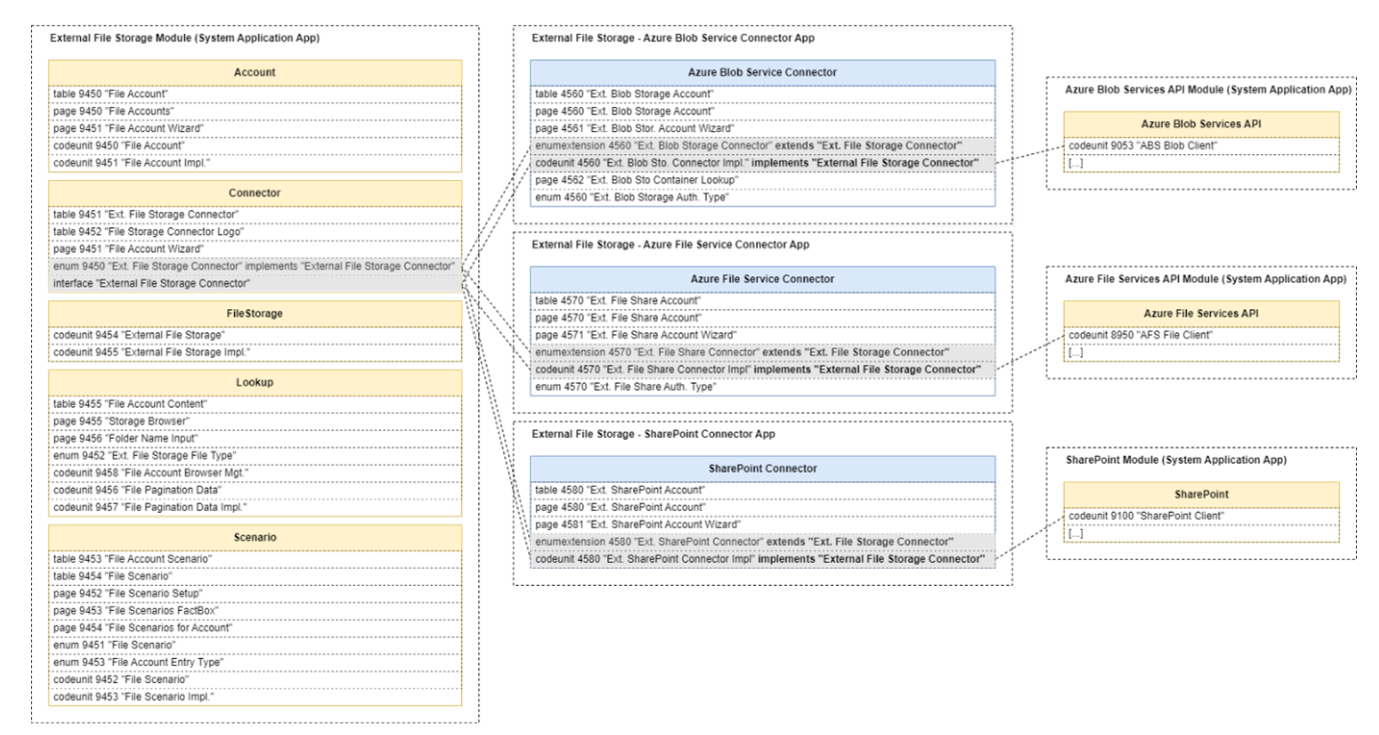This screenshot has height=735, width=1379.
Task: Click the Connector box header
Action: click(x=256, y=193)
